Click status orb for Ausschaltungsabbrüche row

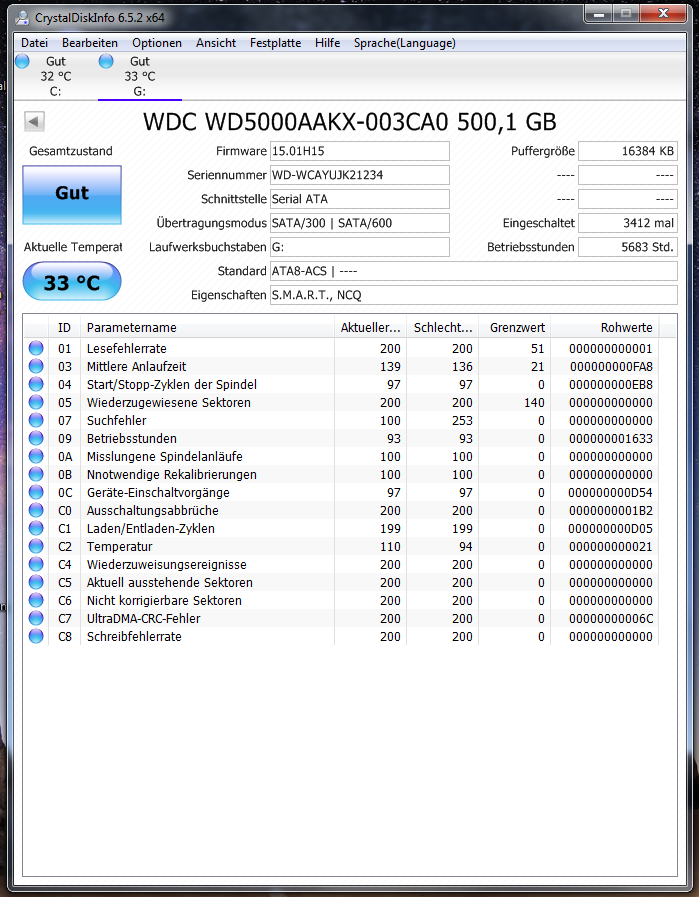coord(36,510)
